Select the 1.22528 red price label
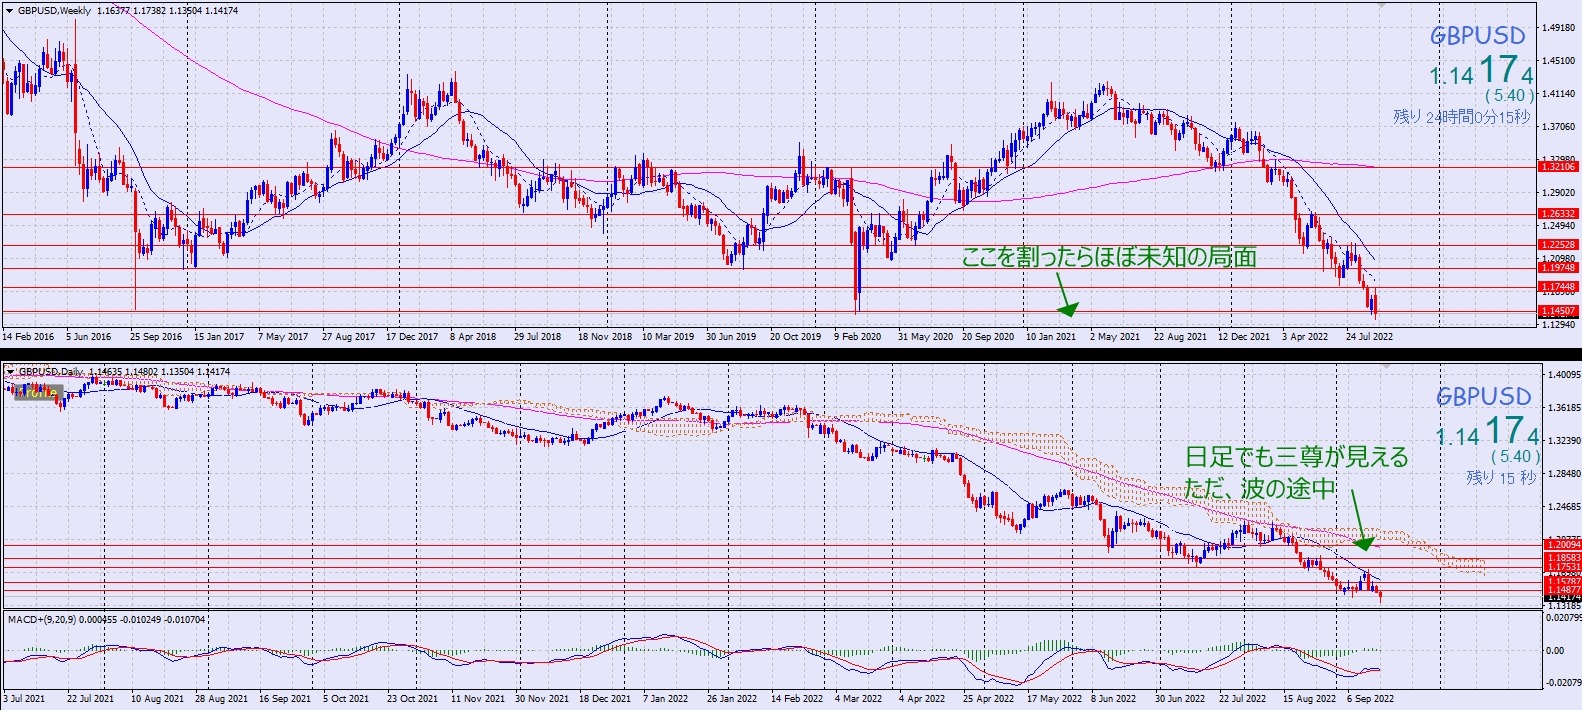This screenshot has height=710, width=1582. [x=1558, y=245]
